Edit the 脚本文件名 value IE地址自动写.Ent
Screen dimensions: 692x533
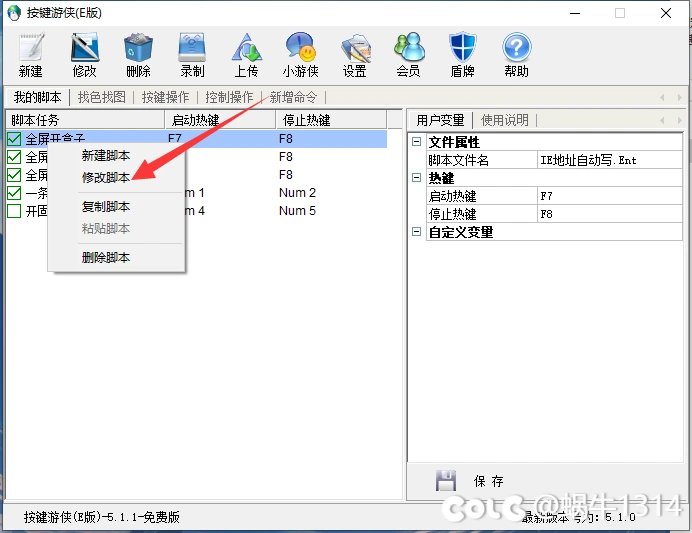[609, 160]
